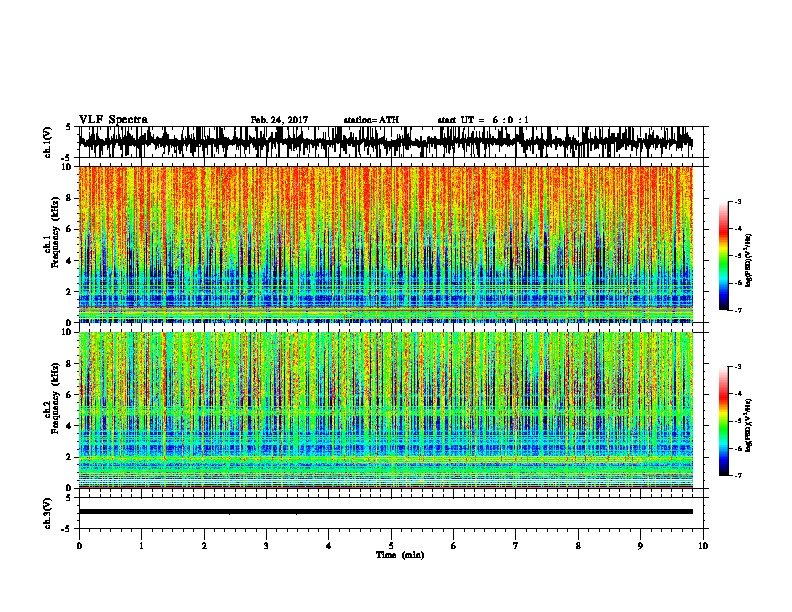Click the '8' kHz tick on the ch.1 frequency axis
792x612 pixels.
point(70,198)
